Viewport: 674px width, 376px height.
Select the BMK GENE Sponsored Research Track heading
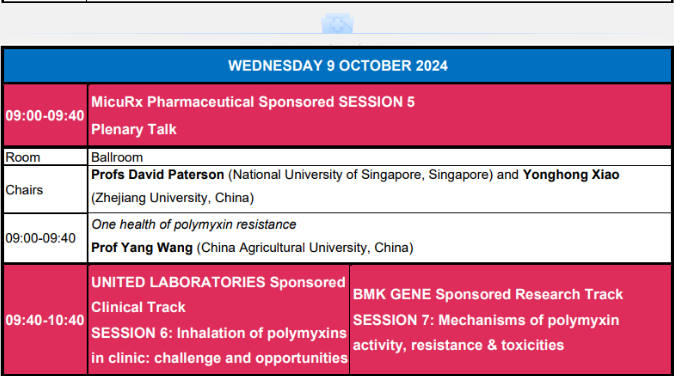tap(488, 294)
